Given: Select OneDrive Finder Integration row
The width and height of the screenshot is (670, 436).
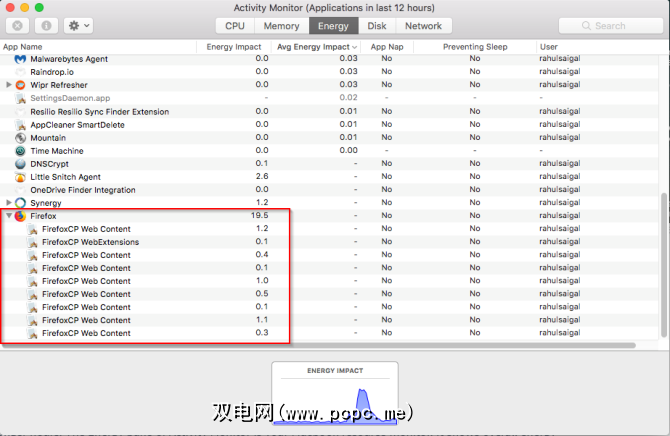Looking at the screenshot, I should coord(329,190).
